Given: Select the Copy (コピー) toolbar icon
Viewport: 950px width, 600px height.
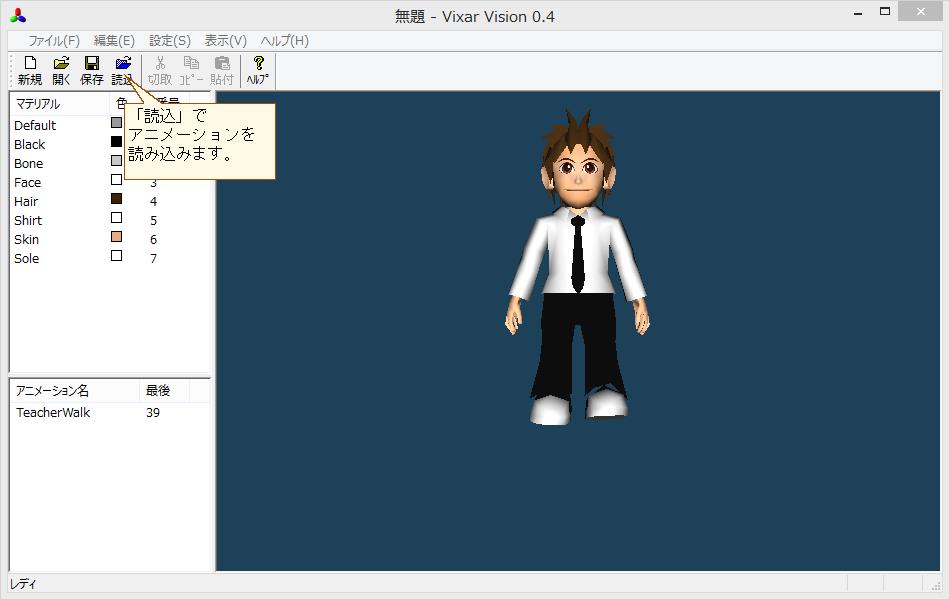Looking at the screenshot, I should click(x=190, y=69).
